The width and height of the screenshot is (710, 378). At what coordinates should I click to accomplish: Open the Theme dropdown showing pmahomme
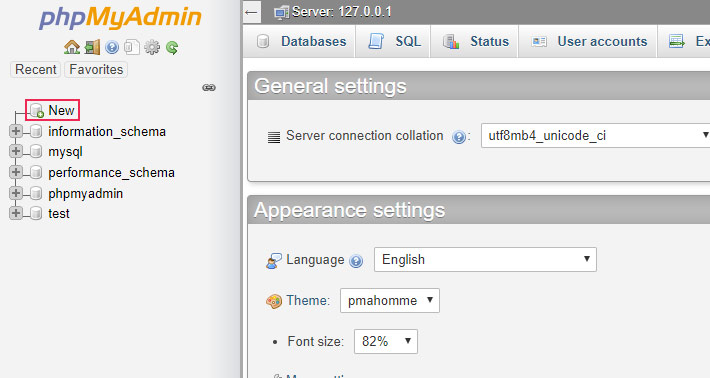click(389, 300)
